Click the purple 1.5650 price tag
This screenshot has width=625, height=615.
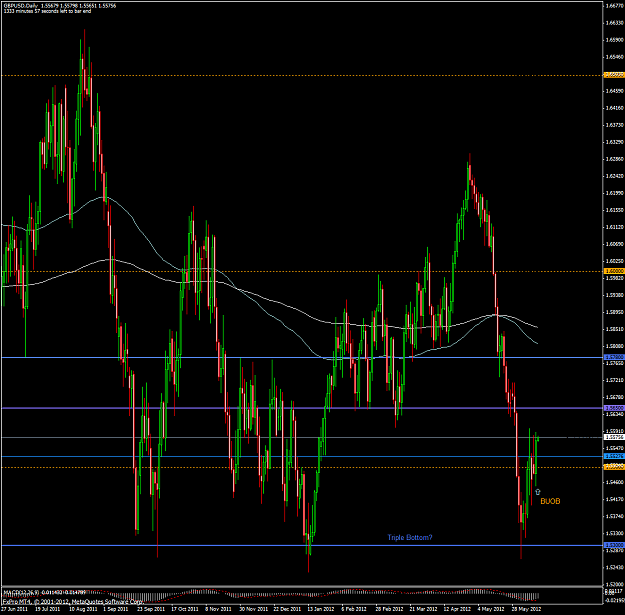point(614,408)
